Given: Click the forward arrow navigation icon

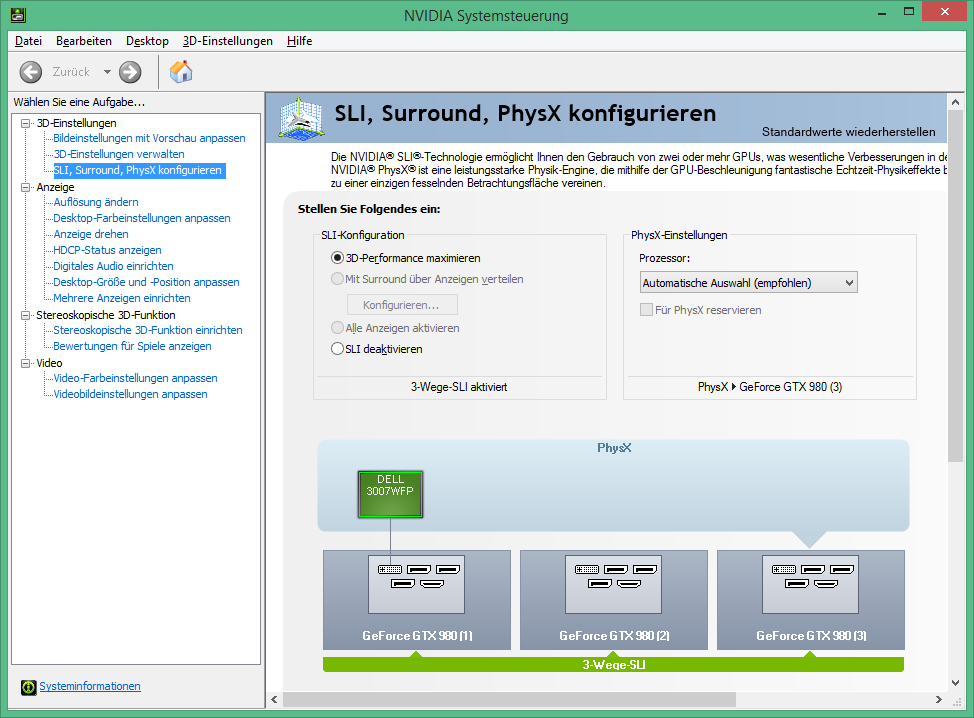Looking at the screenshot, I should pos(130,72).
